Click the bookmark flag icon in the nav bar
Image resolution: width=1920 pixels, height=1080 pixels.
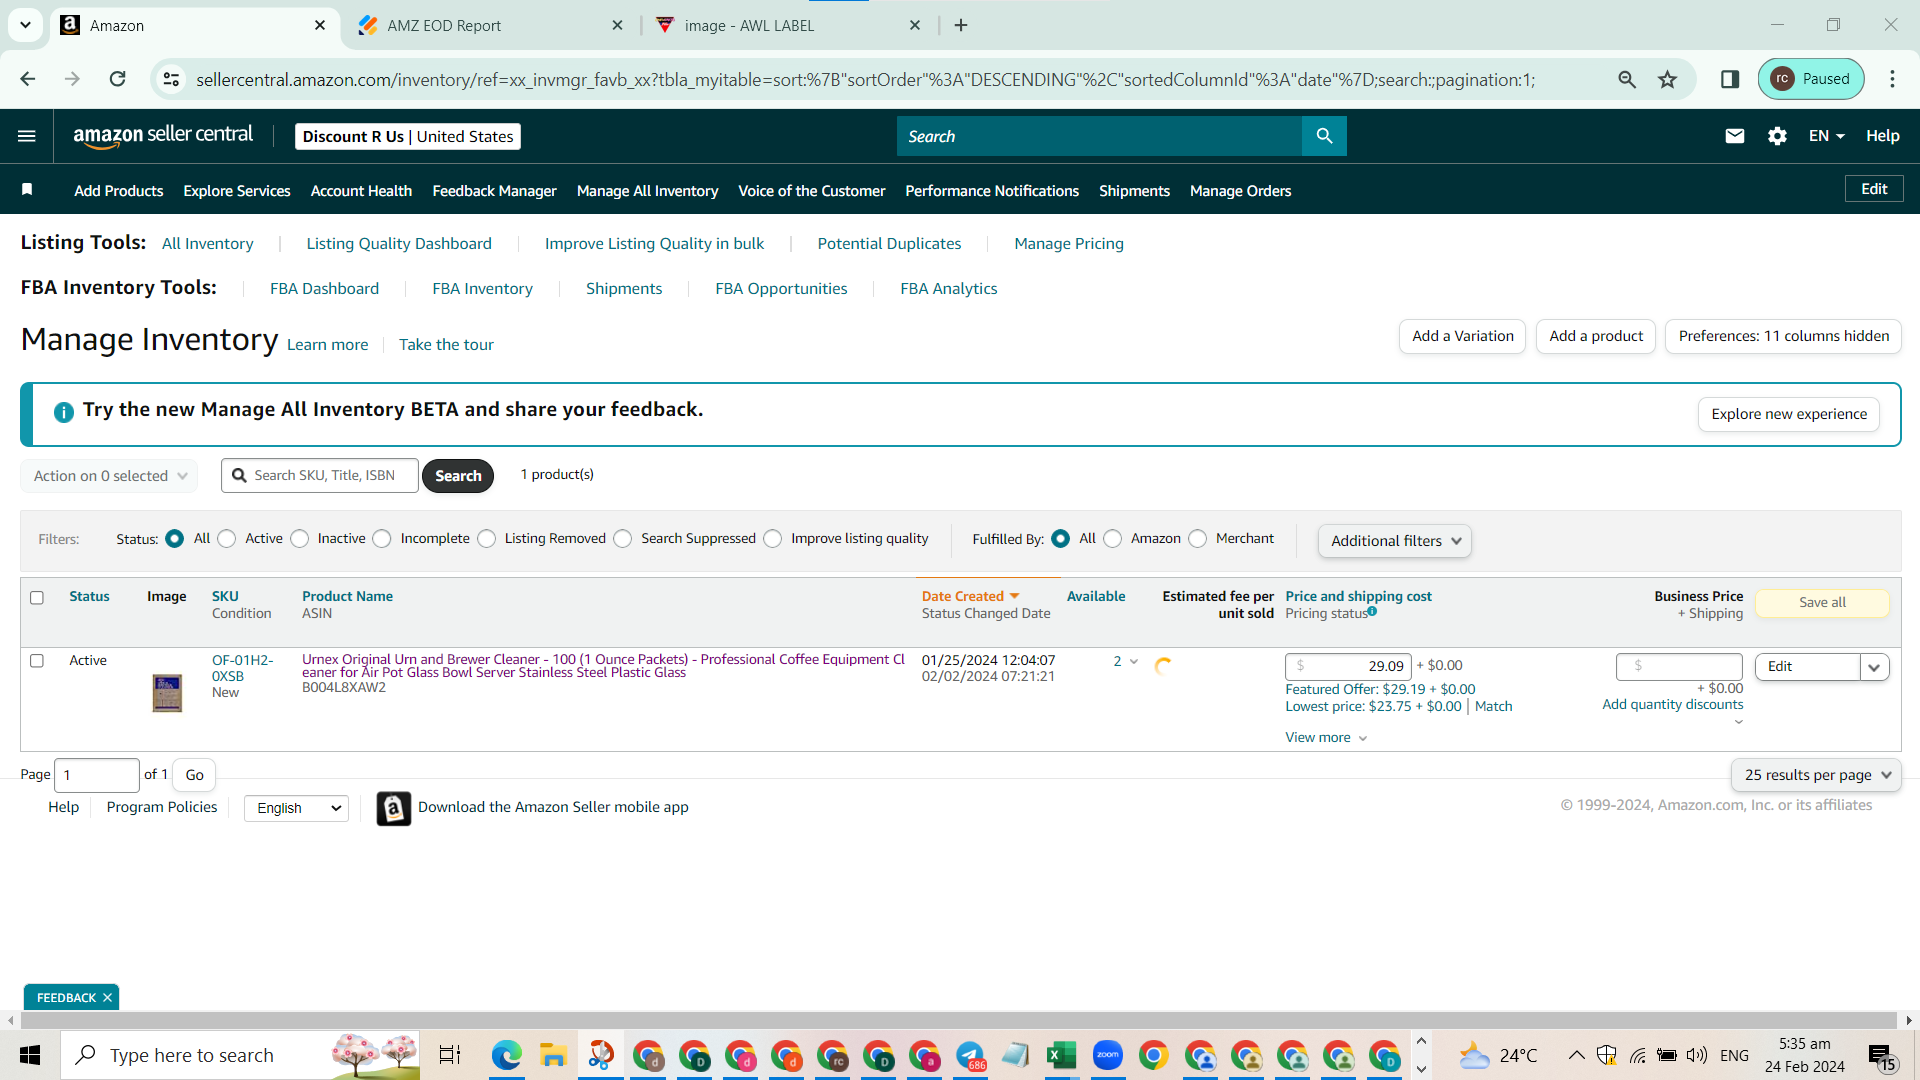point(27,190)
